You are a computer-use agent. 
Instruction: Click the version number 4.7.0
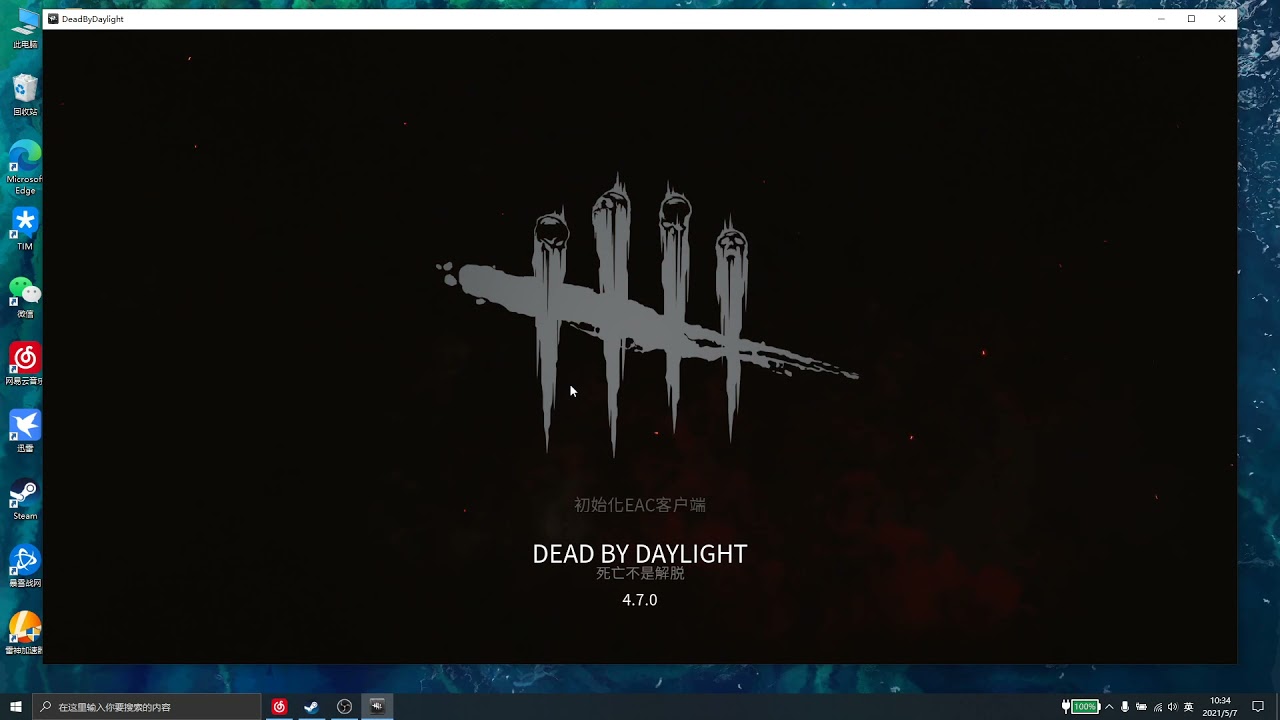point(640,600)
